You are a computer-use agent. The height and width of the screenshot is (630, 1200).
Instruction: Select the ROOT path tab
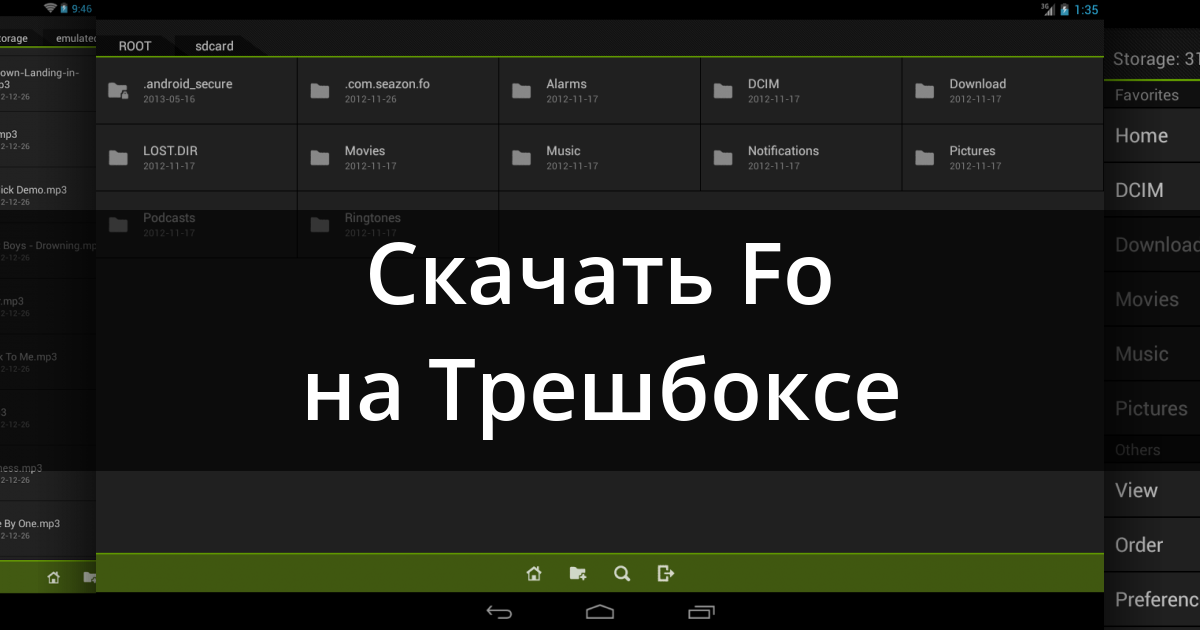(135, 46)
